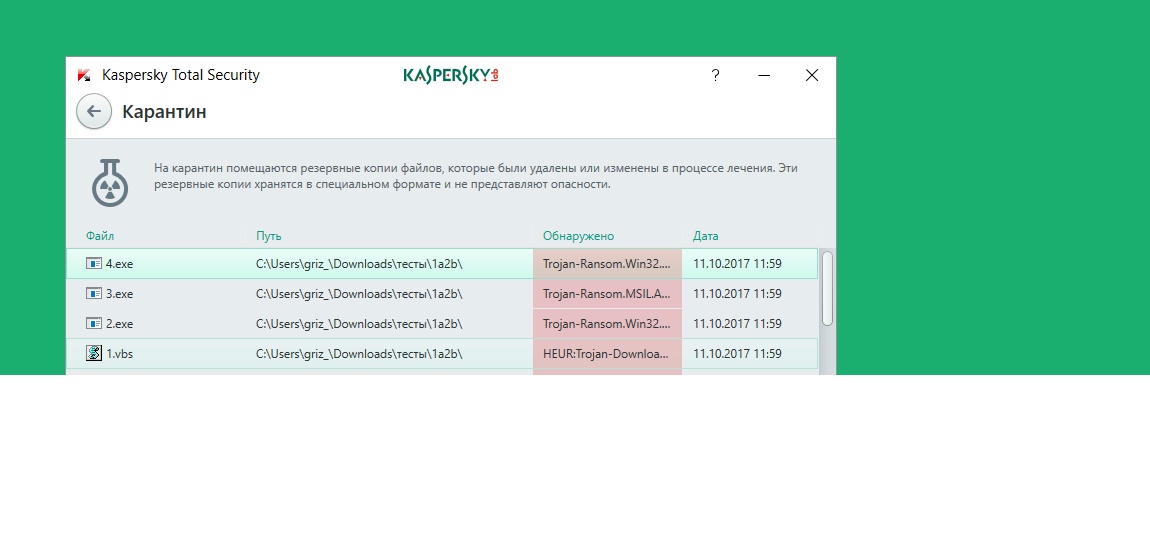Click the date cell of the 3.exe row
This screenshot has width=1150, height=540.
click(x=737, y=293)
